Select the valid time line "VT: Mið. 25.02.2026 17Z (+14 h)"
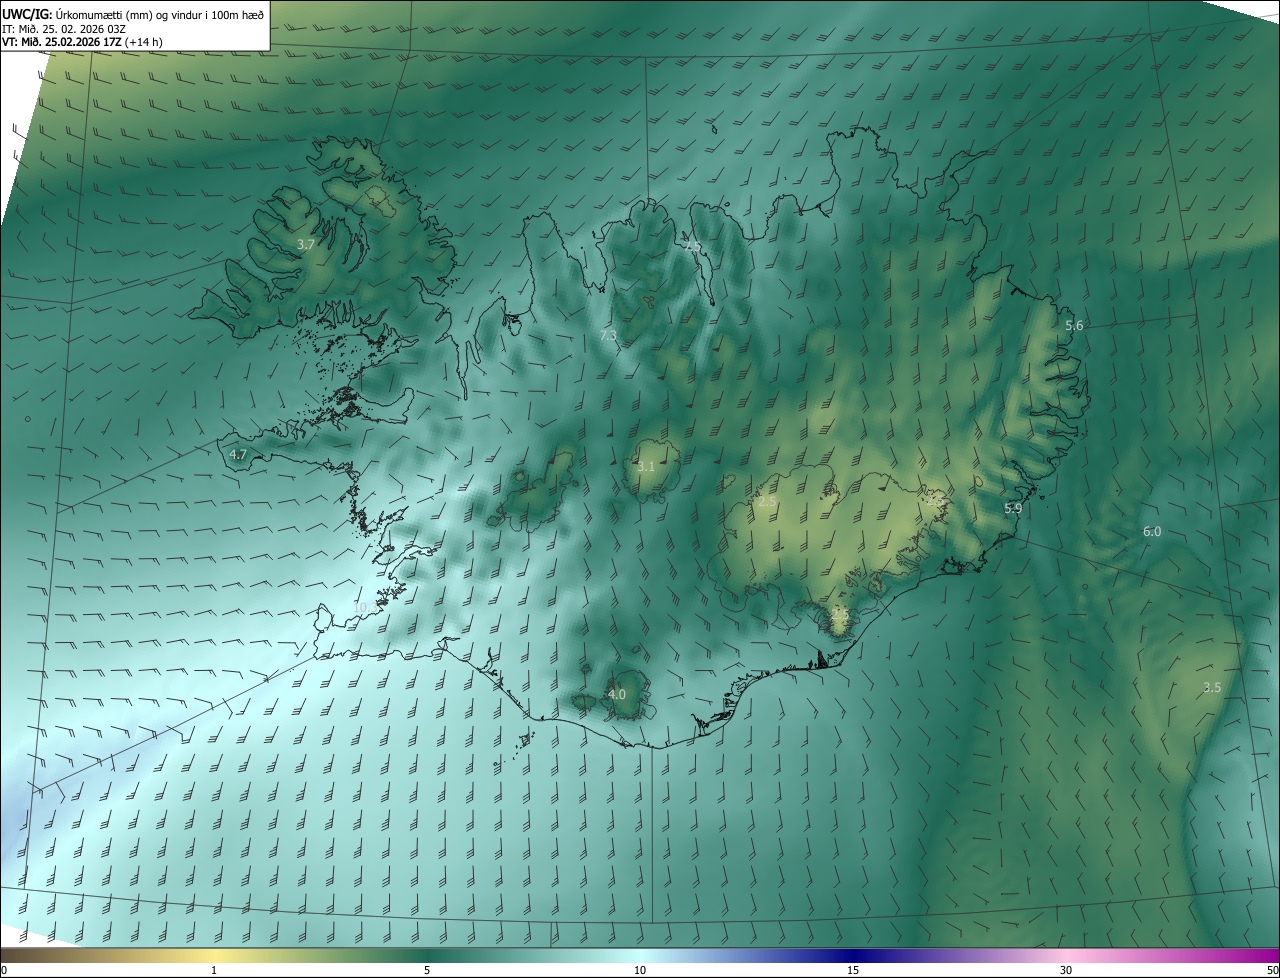1280x978 pixels. tap(84, 42)
